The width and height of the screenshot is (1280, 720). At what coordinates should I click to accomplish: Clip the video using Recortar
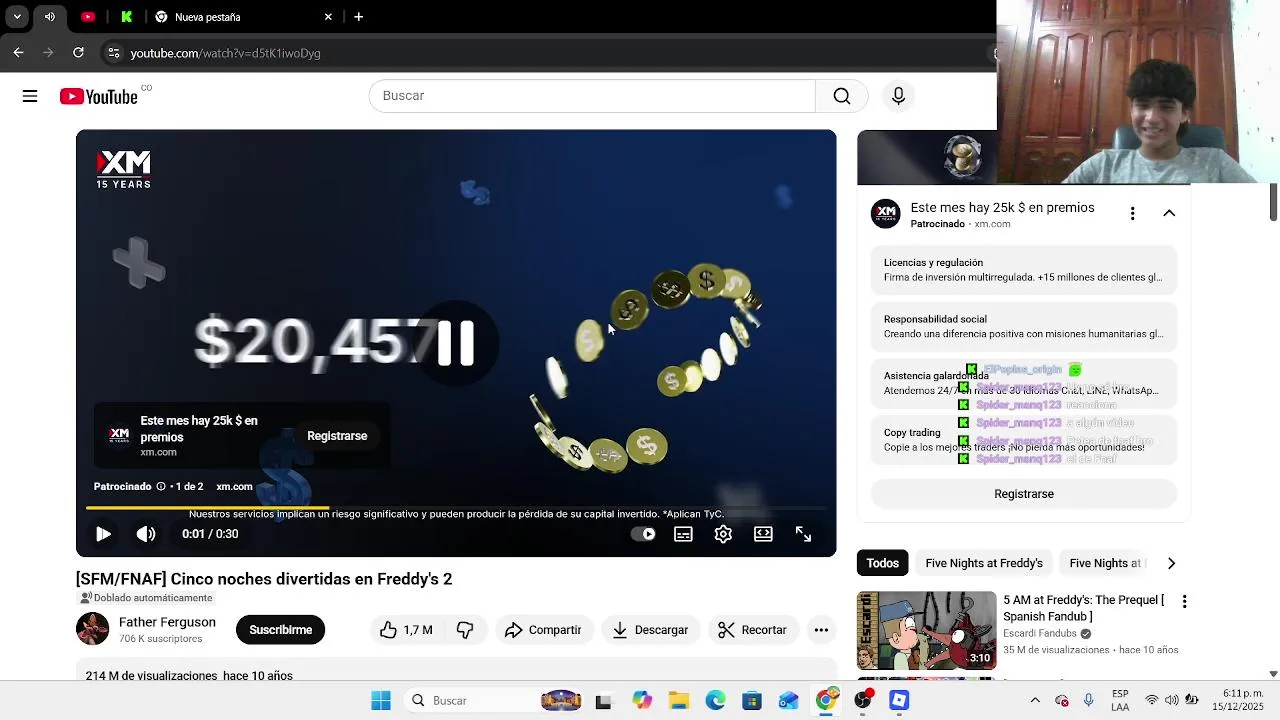(x=752, y=630)
